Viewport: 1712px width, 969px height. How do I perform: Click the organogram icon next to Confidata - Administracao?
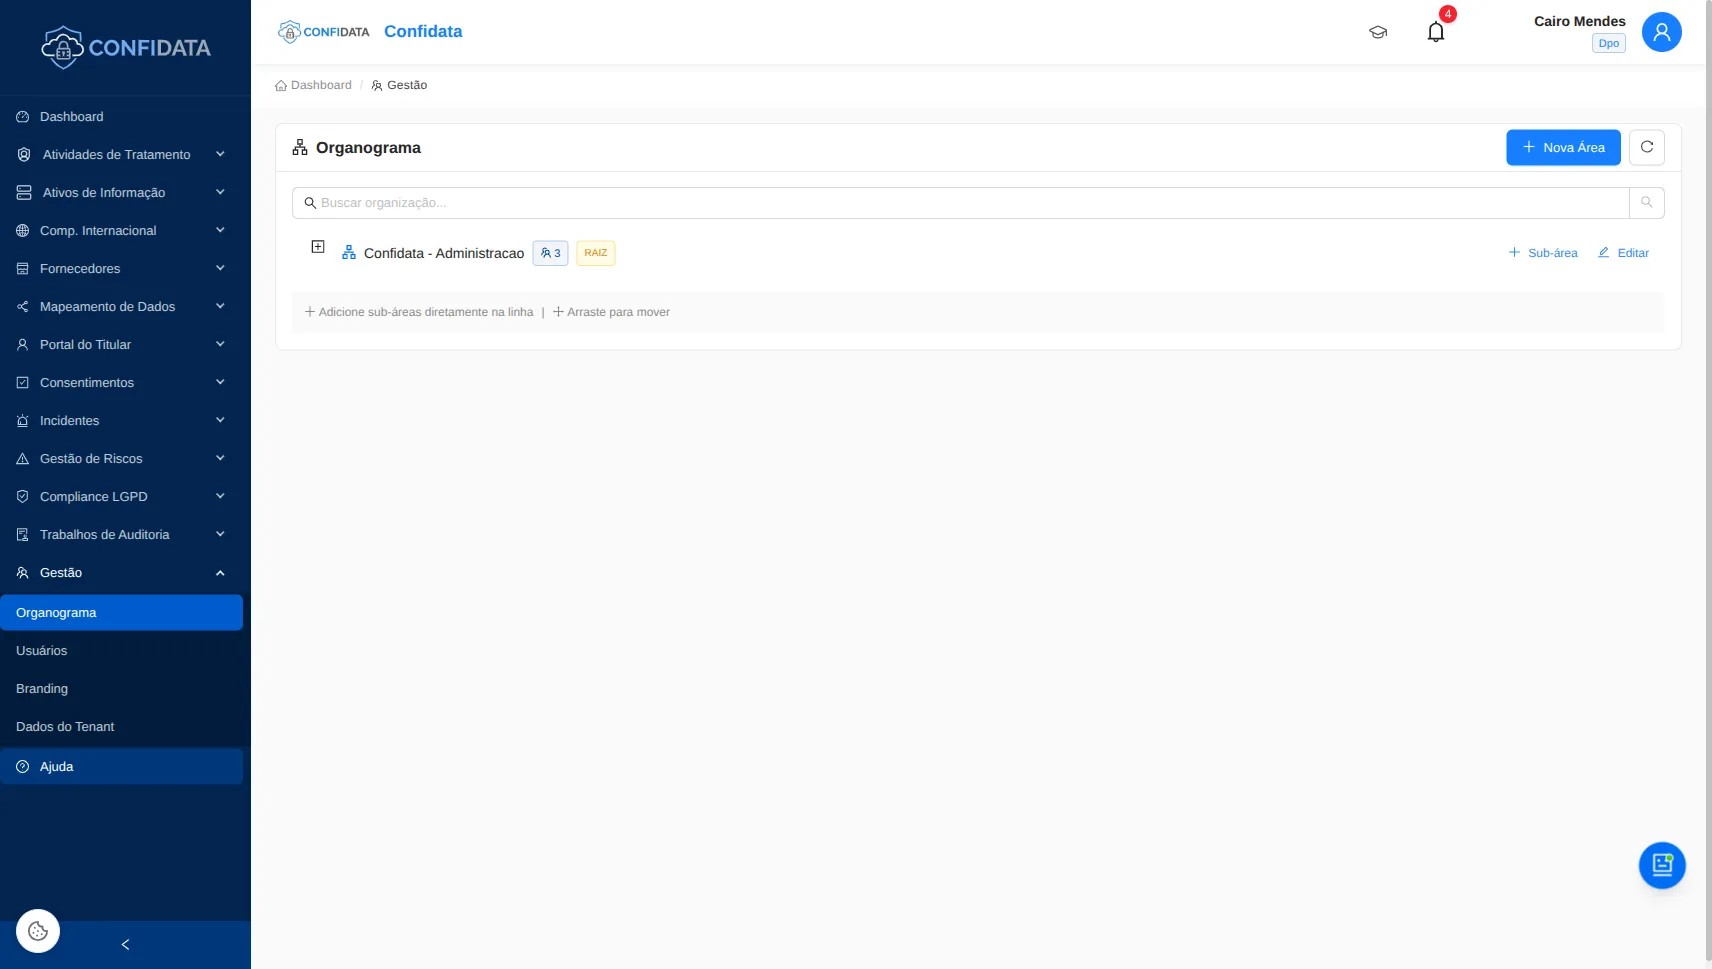click(x=348, y=252)
